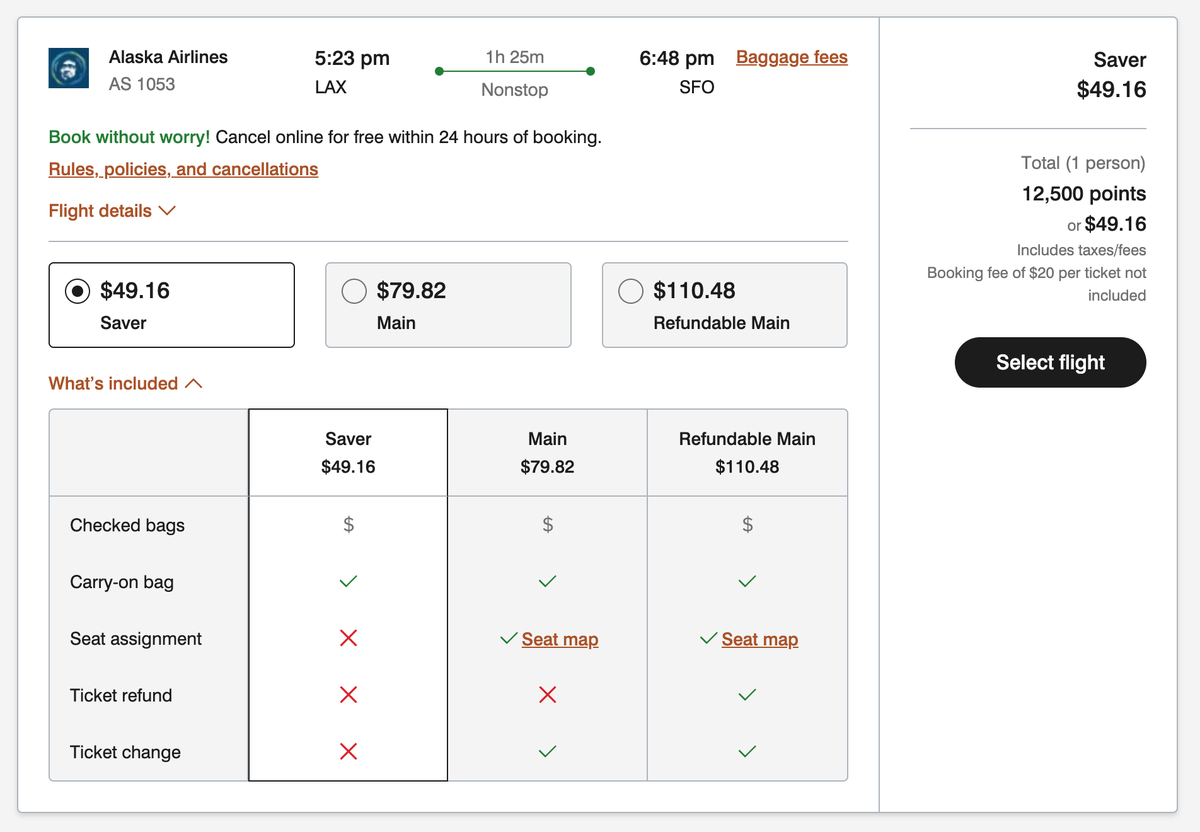Click the dollar sign under Saver checked bags

click(x=347, y=524)
